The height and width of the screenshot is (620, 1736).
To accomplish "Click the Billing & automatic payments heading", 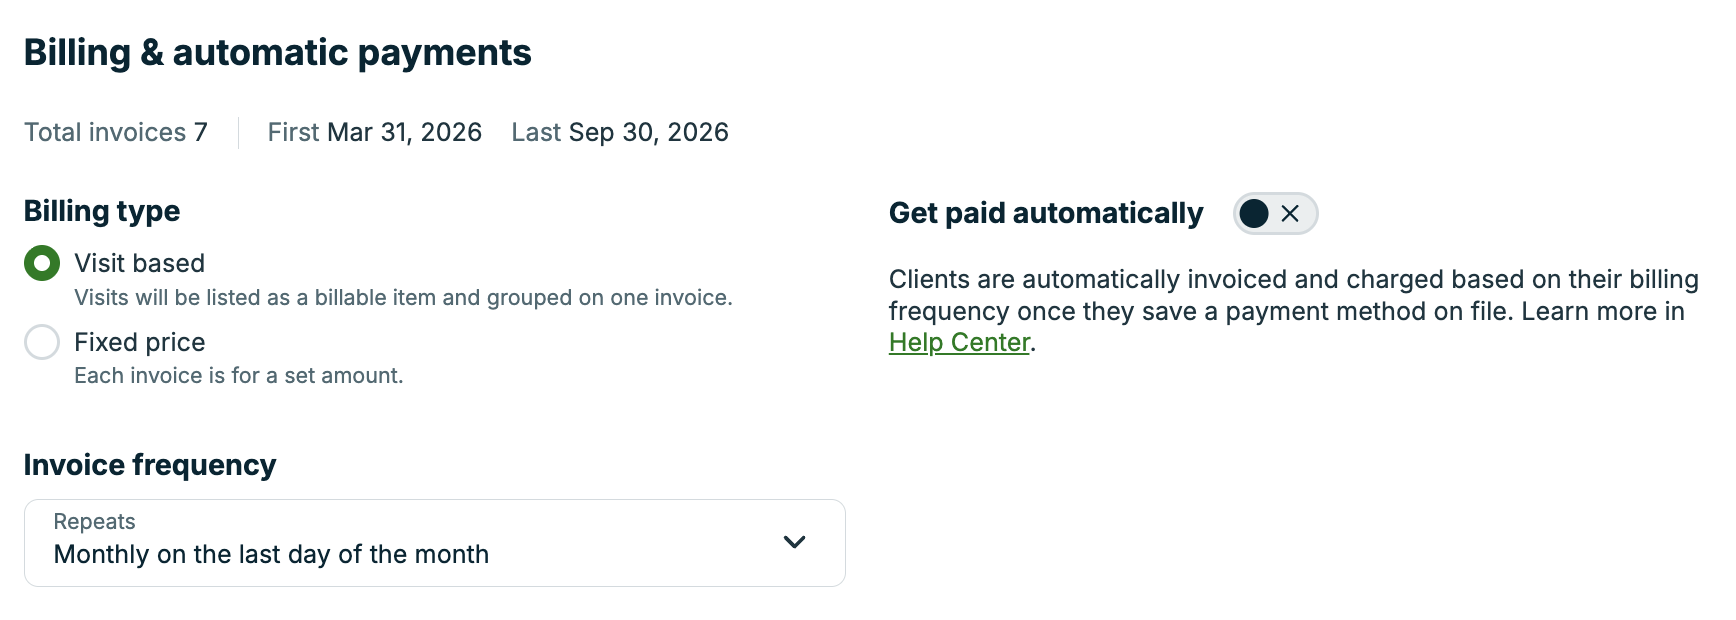I will tap(279, 53).
